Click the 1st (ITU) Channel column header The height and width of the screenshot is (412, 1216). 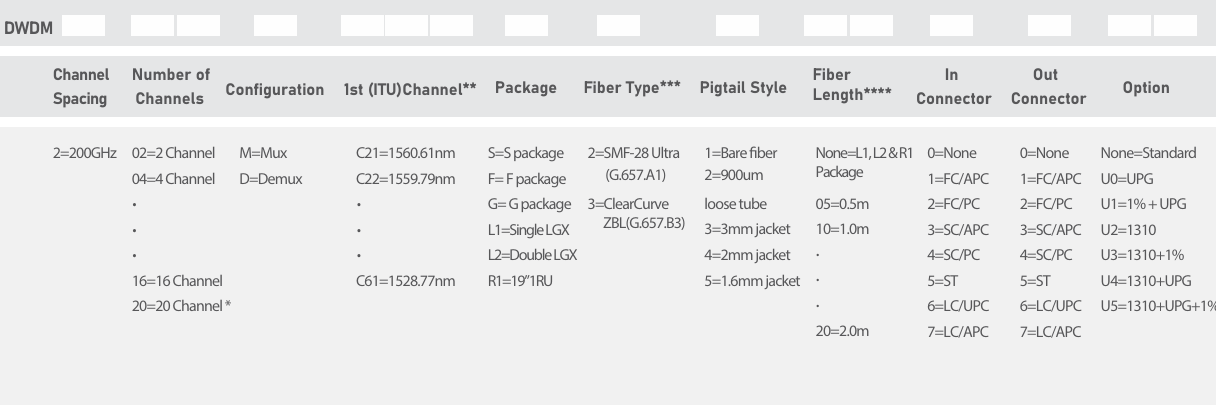[410, 89]
